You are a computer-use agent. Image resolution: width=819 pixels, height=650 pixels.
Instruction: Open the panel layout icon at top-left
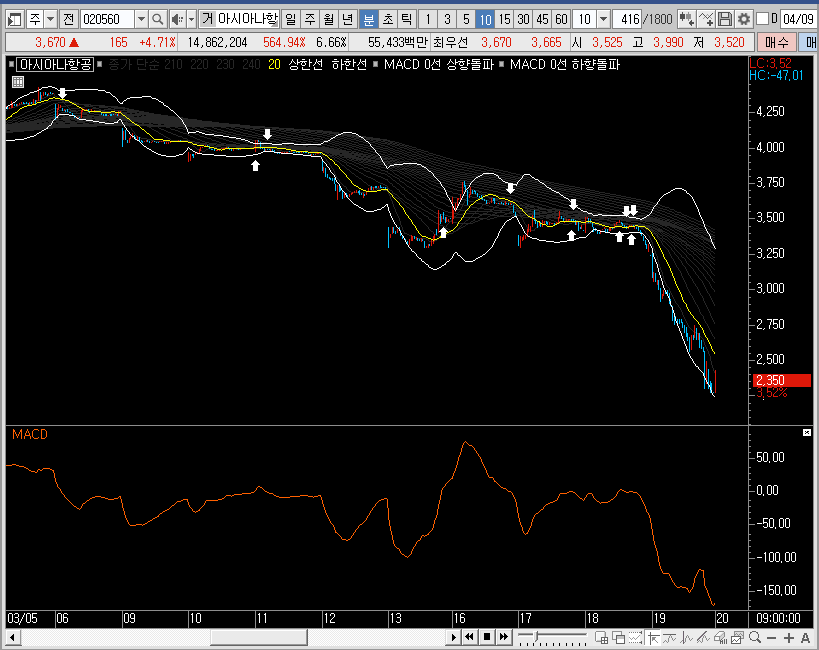point(15,20)
